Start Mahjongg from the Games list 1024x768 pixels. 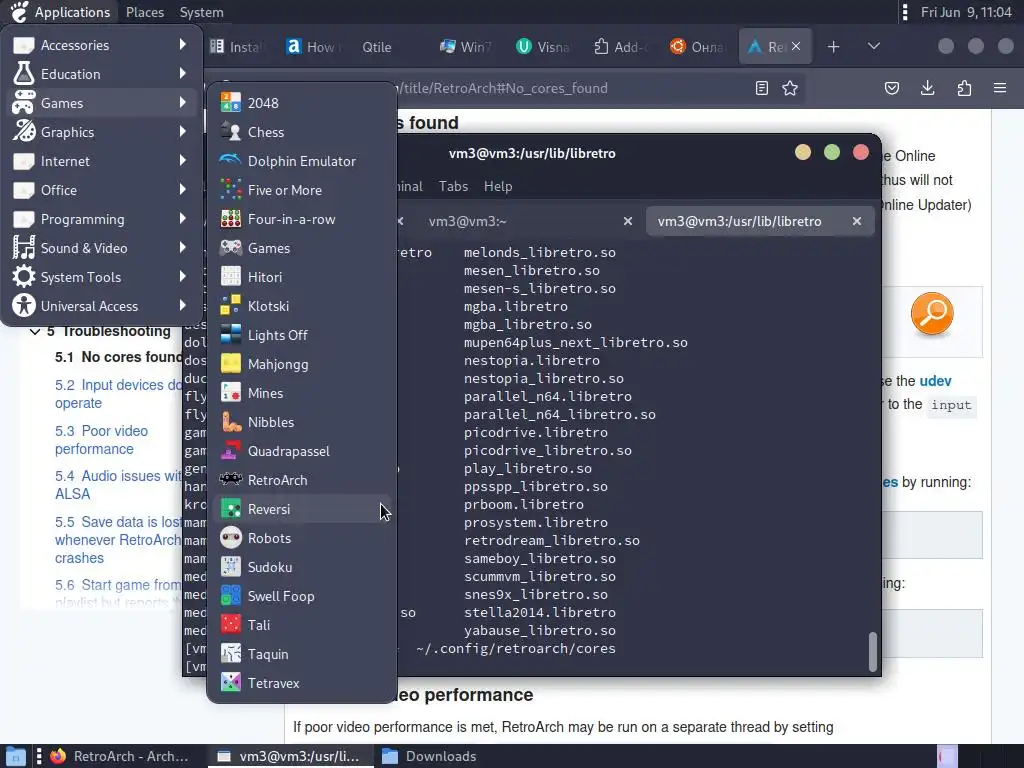(x=302, y=364)
